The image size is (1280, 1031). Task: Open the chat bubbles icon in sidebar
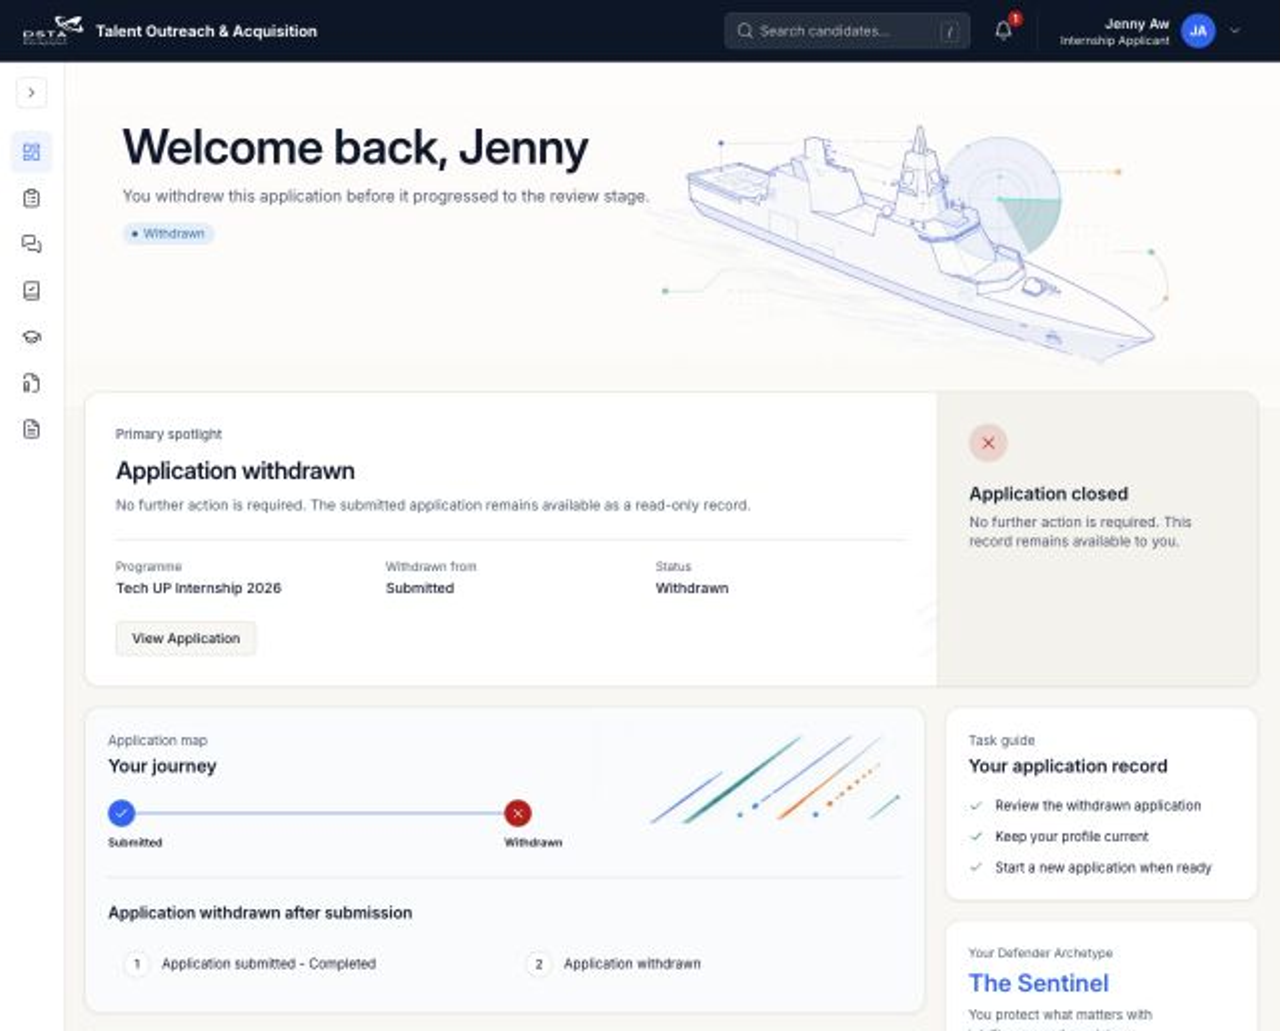point(32,244)
